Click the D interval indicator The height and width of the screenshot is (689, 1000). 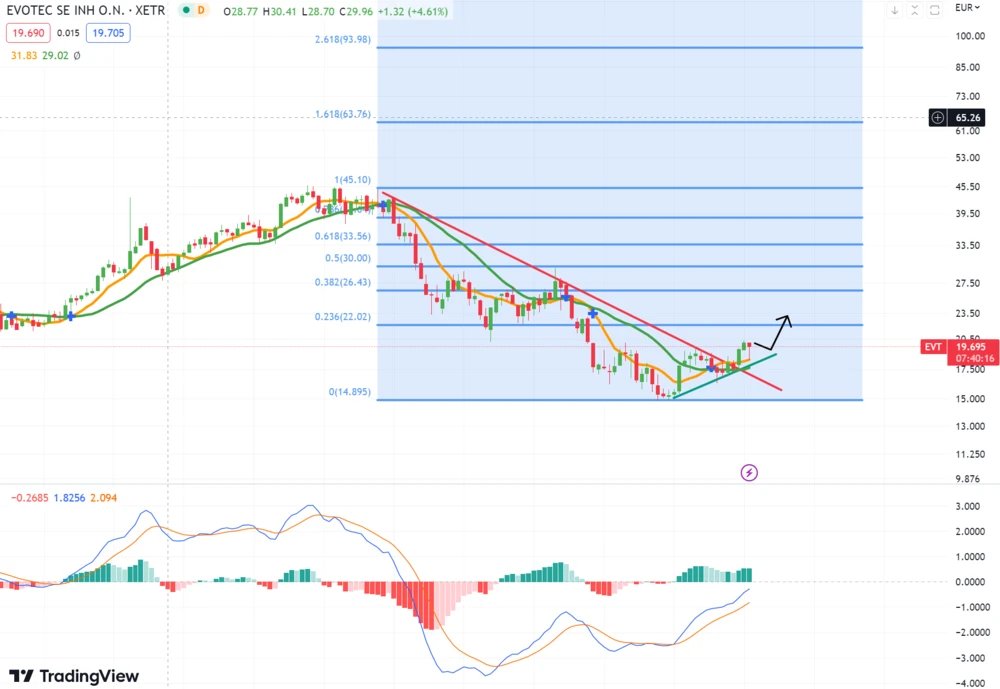201,11
